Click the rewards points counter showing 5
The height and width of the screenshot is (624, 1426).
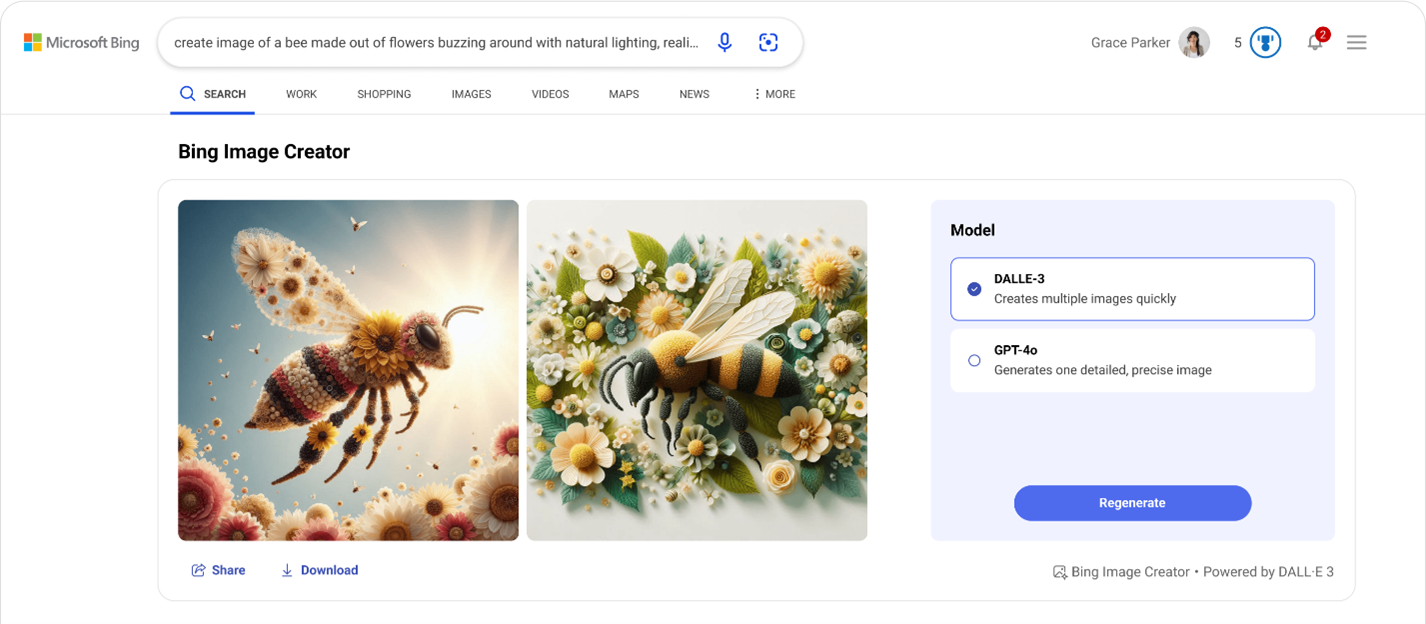point(1238,42)
